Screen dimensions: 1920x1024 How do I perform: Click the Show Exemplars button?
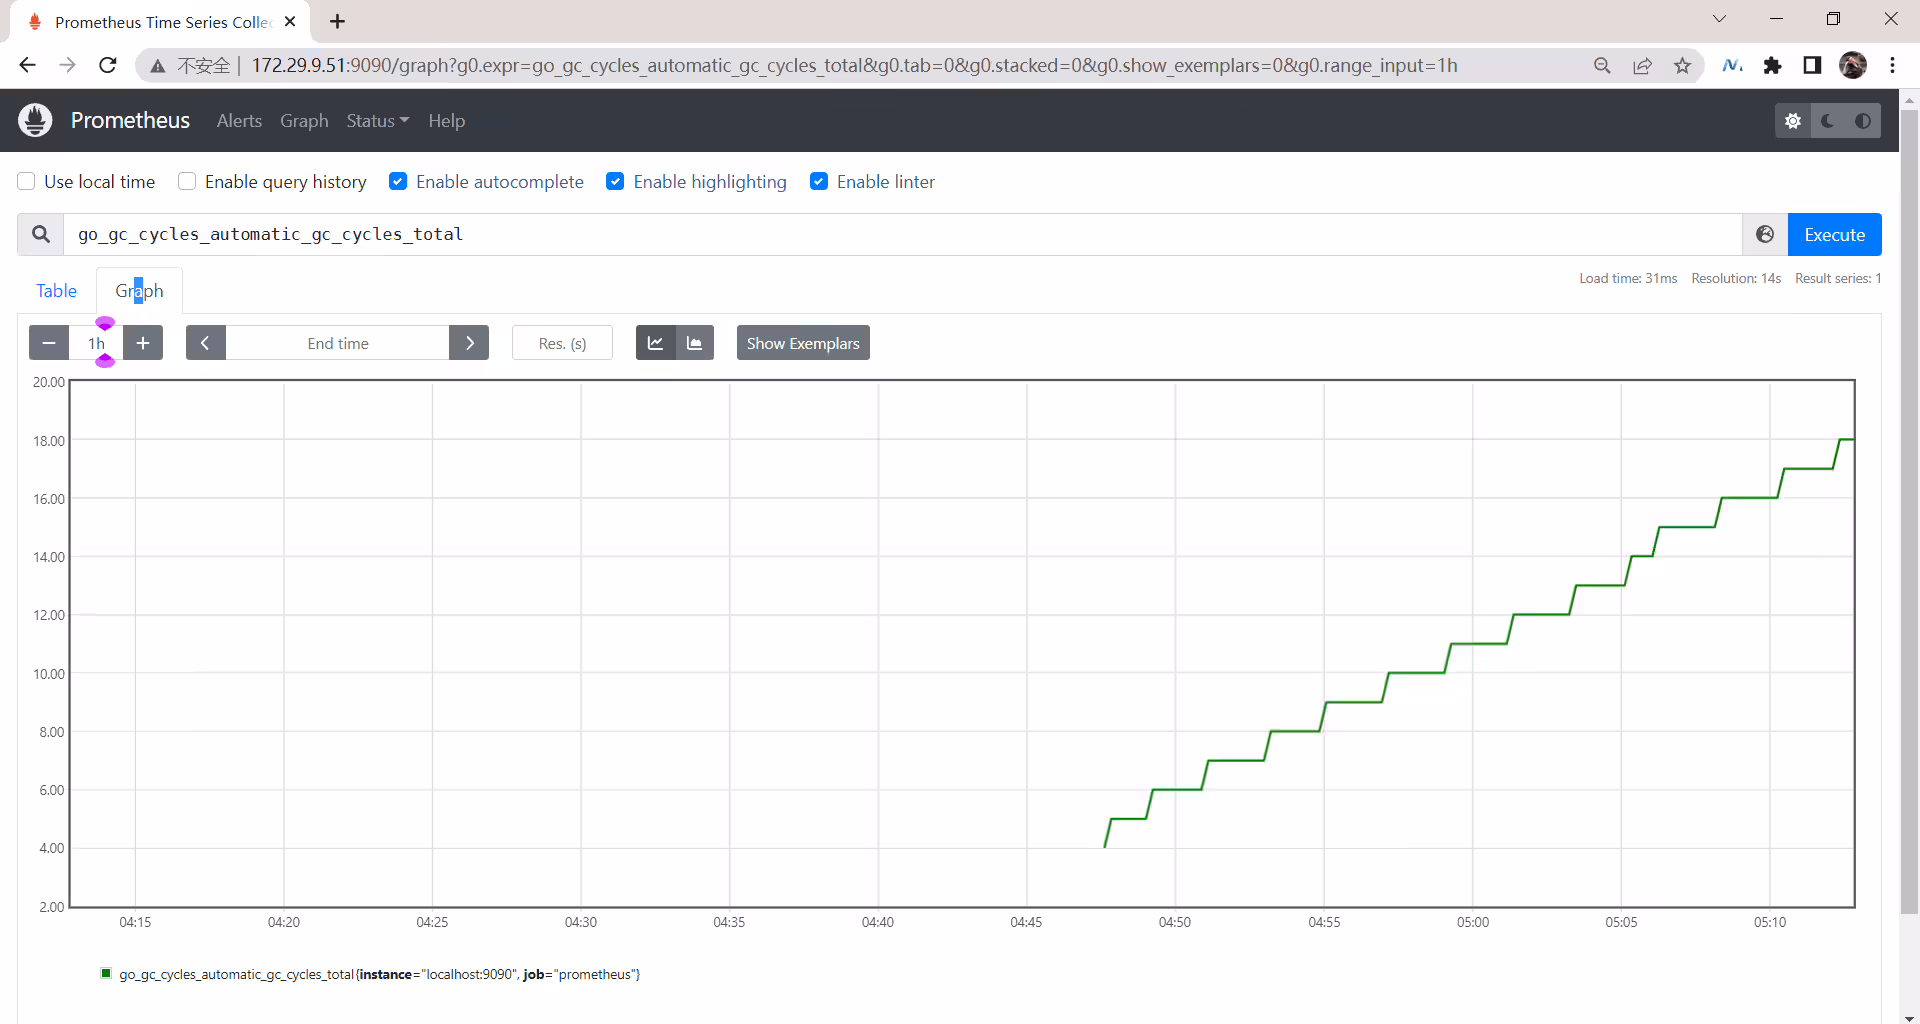pyautogui.click(x=803, y=343)
